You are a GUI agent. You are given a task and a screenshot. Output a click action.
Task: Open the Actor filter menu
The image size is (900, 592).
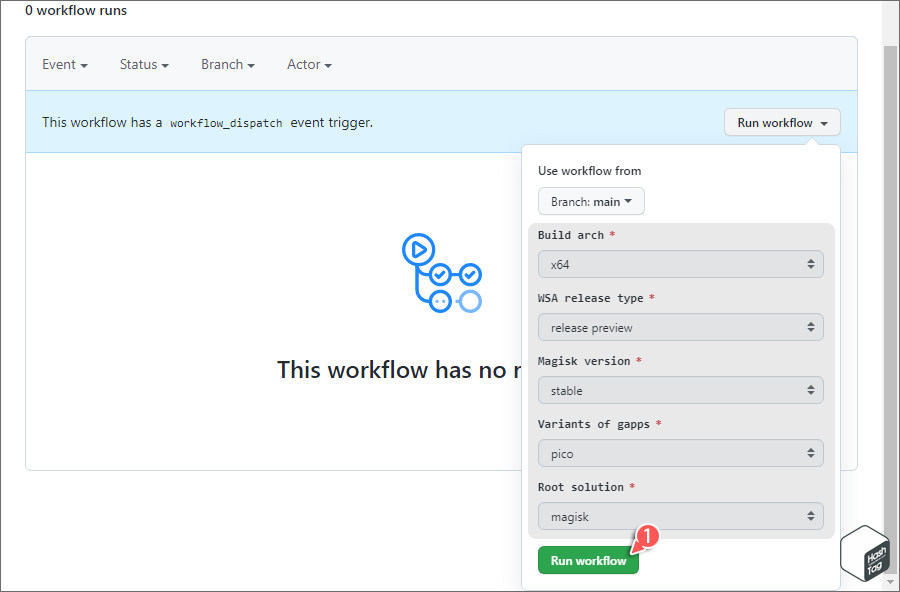coord(308,64)
